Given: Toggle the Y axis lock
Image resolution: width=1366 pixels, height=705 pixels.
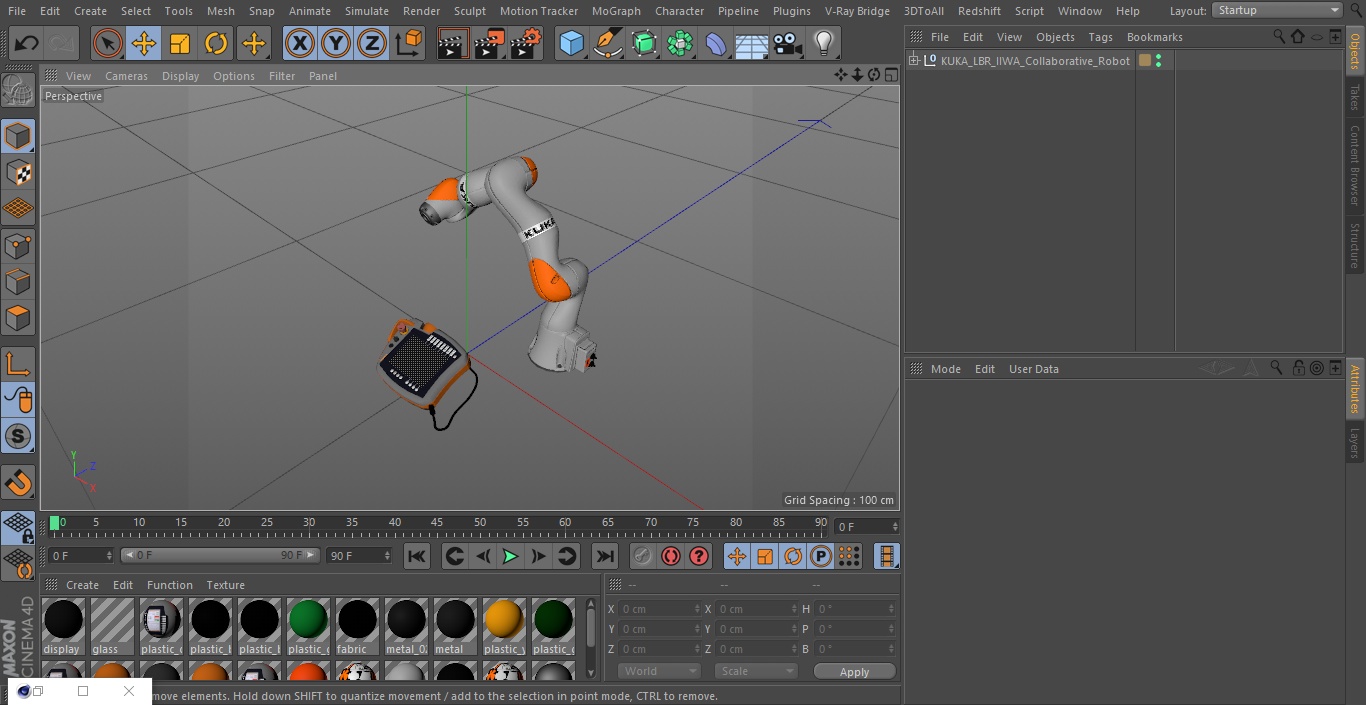Looking at the screenshot, I should coord(336,43).
